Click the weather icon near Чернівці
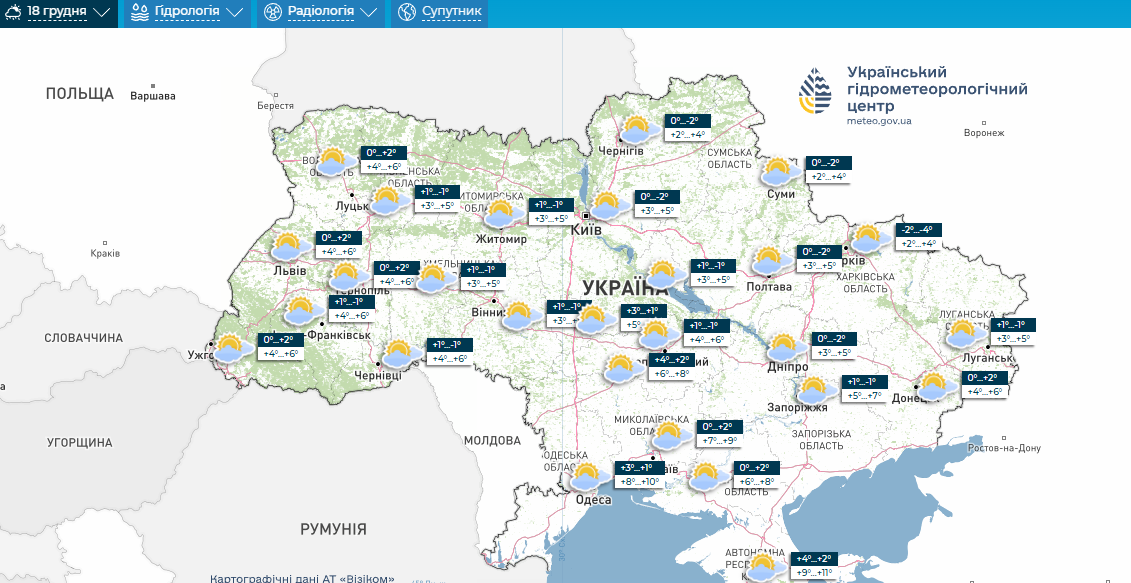1131x583 pixels. [400, 353]
